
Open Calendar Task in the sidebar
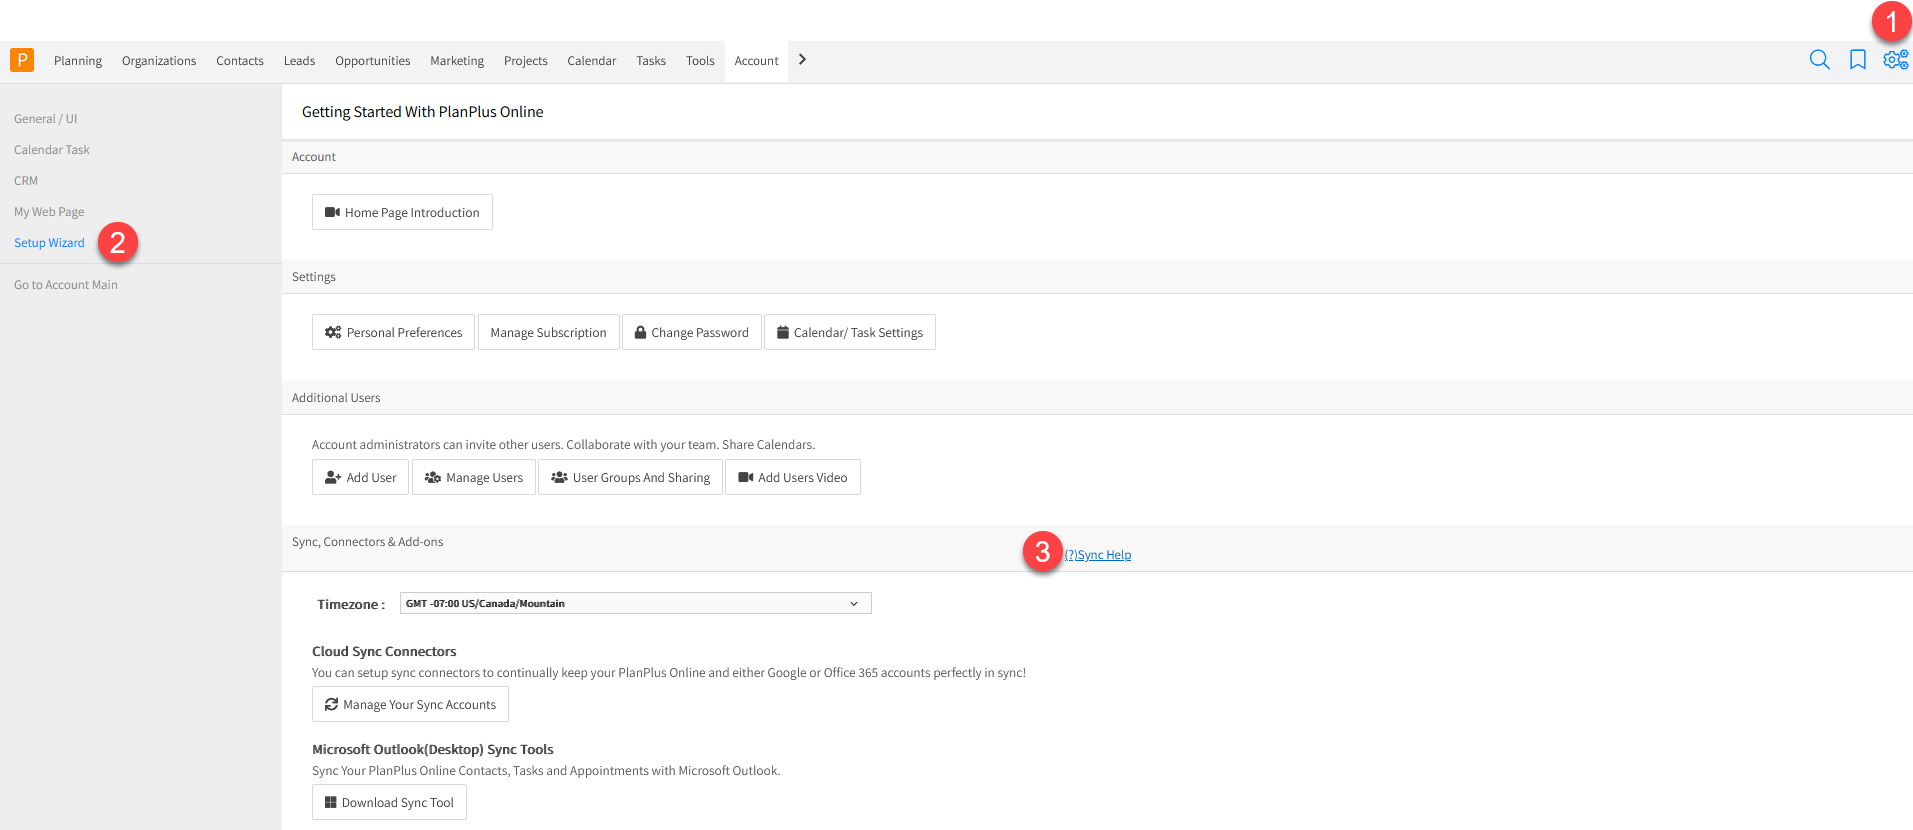pos(52,150)
